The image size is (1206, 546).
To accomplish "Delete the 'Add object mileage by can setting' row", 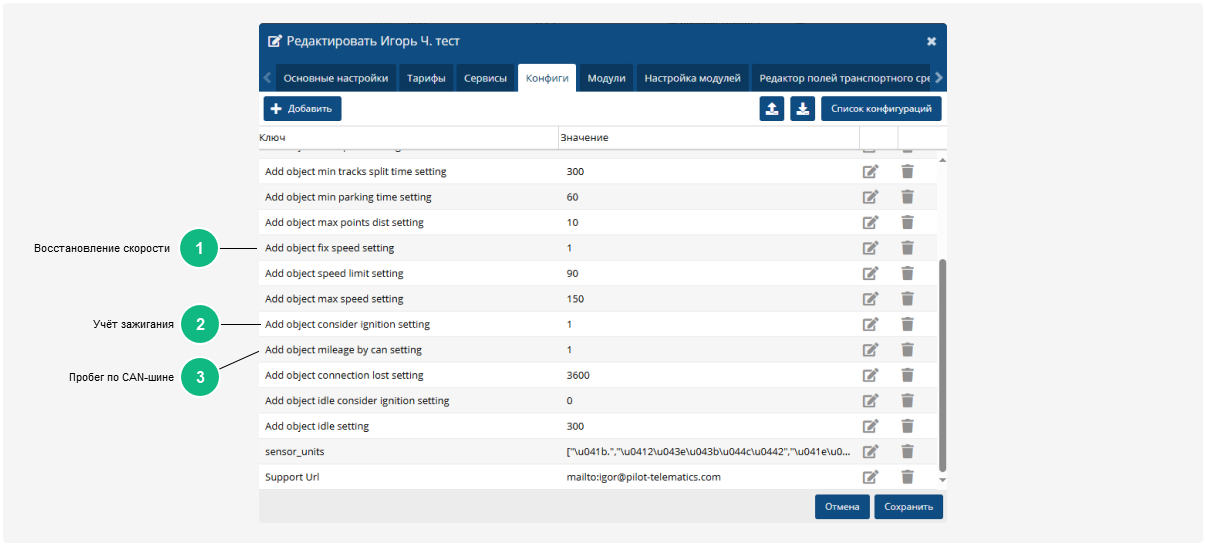I will coord(907,350).
